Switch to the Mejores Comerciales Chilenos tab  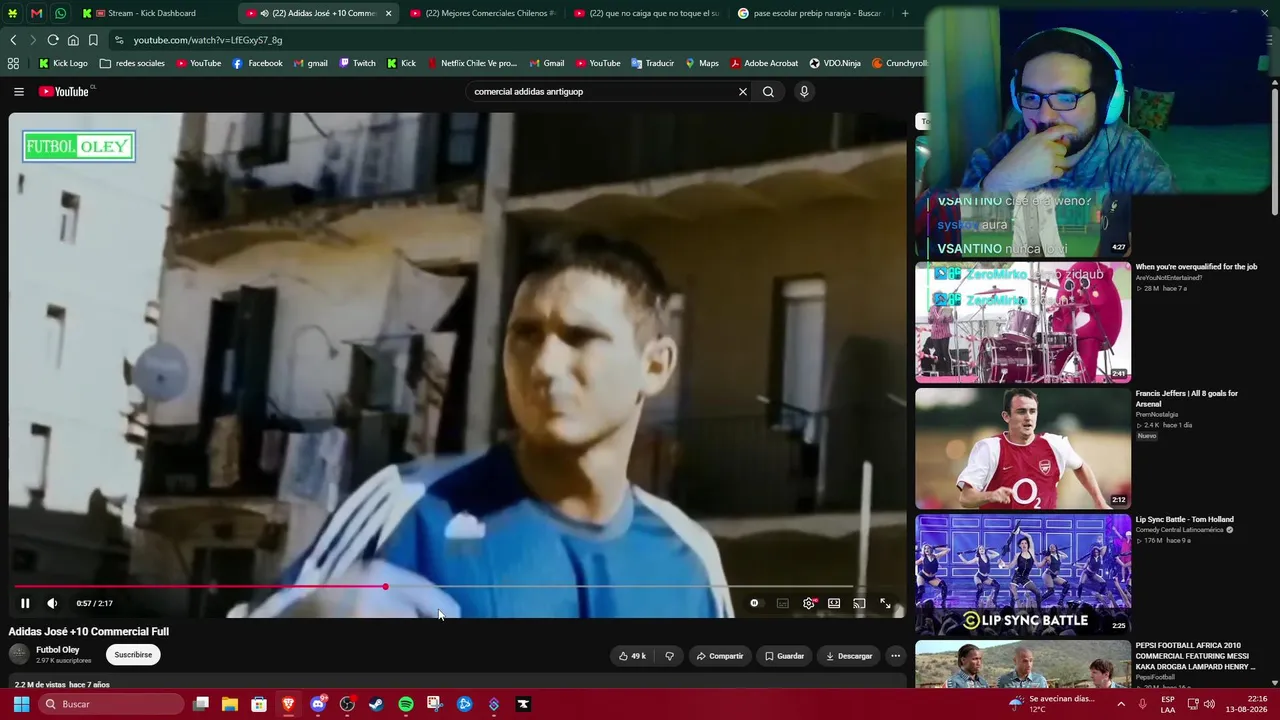482,13
